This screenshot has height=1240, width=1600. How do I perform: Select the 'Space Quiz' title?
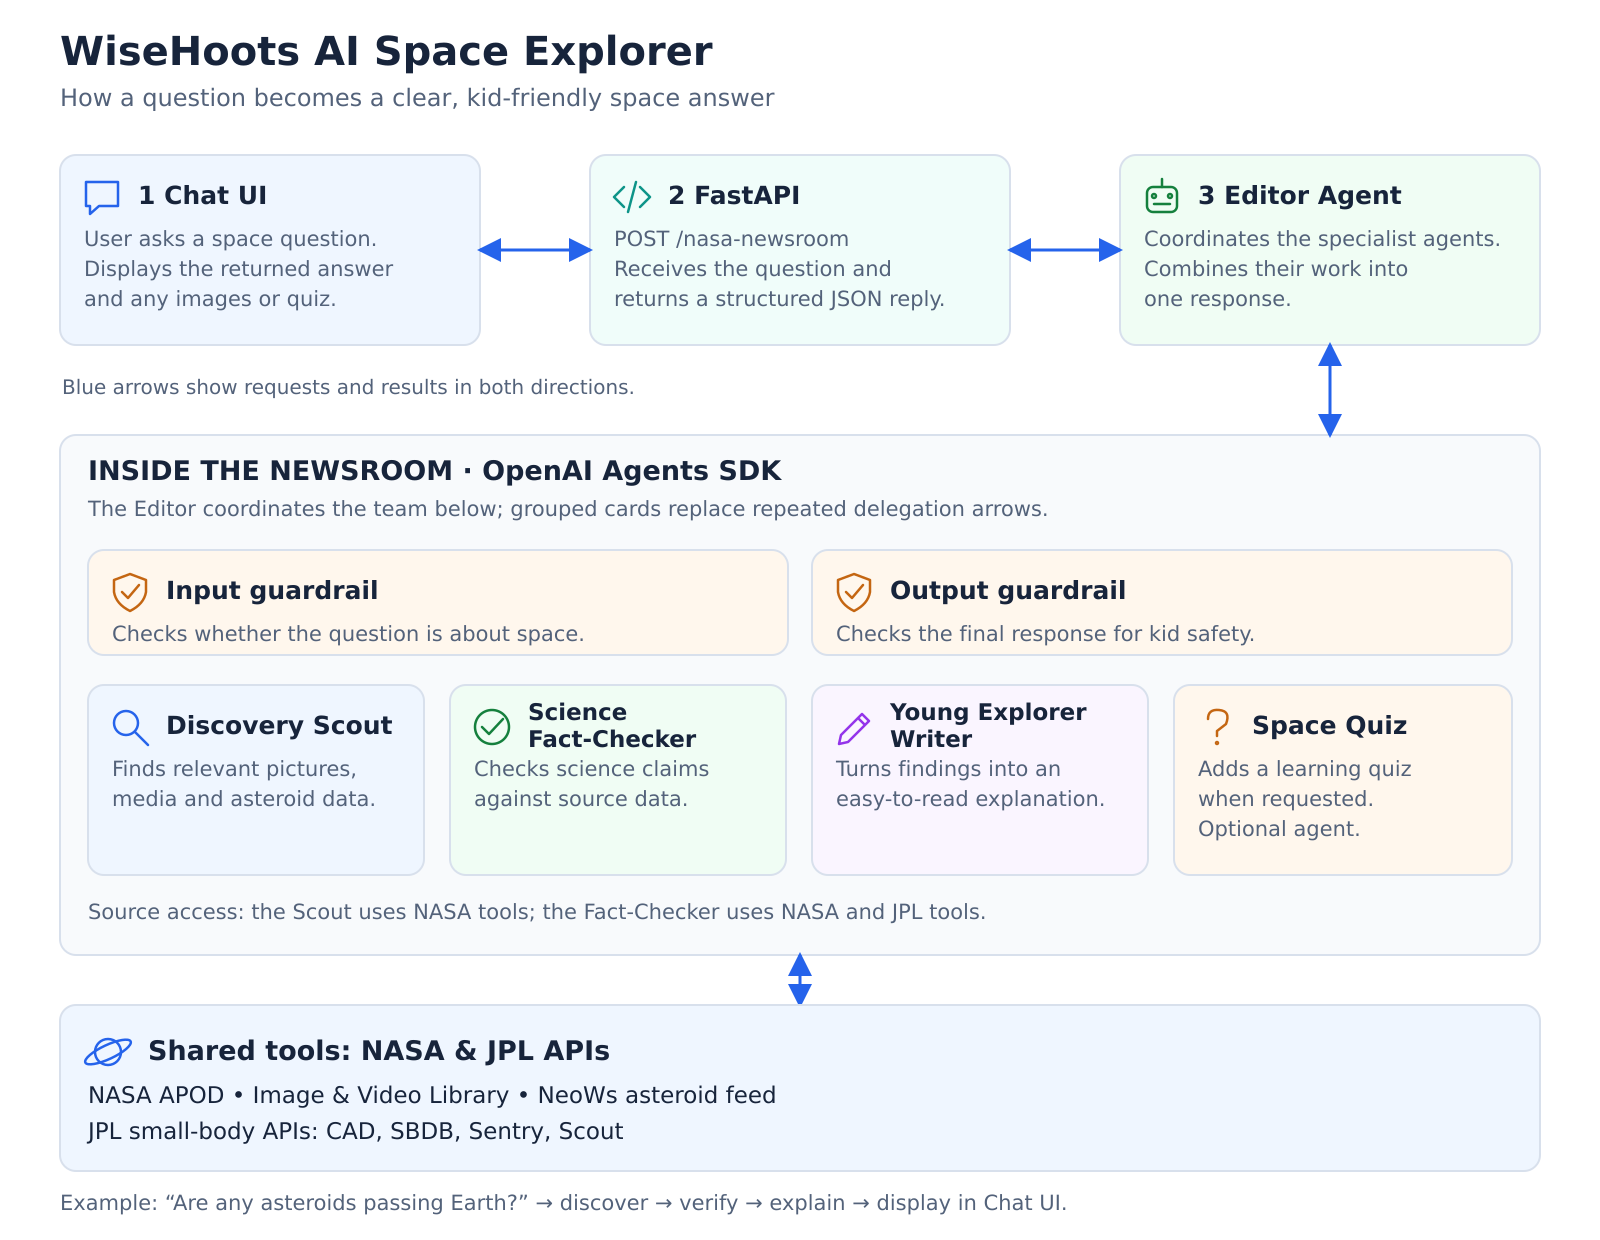point(1329,725)
